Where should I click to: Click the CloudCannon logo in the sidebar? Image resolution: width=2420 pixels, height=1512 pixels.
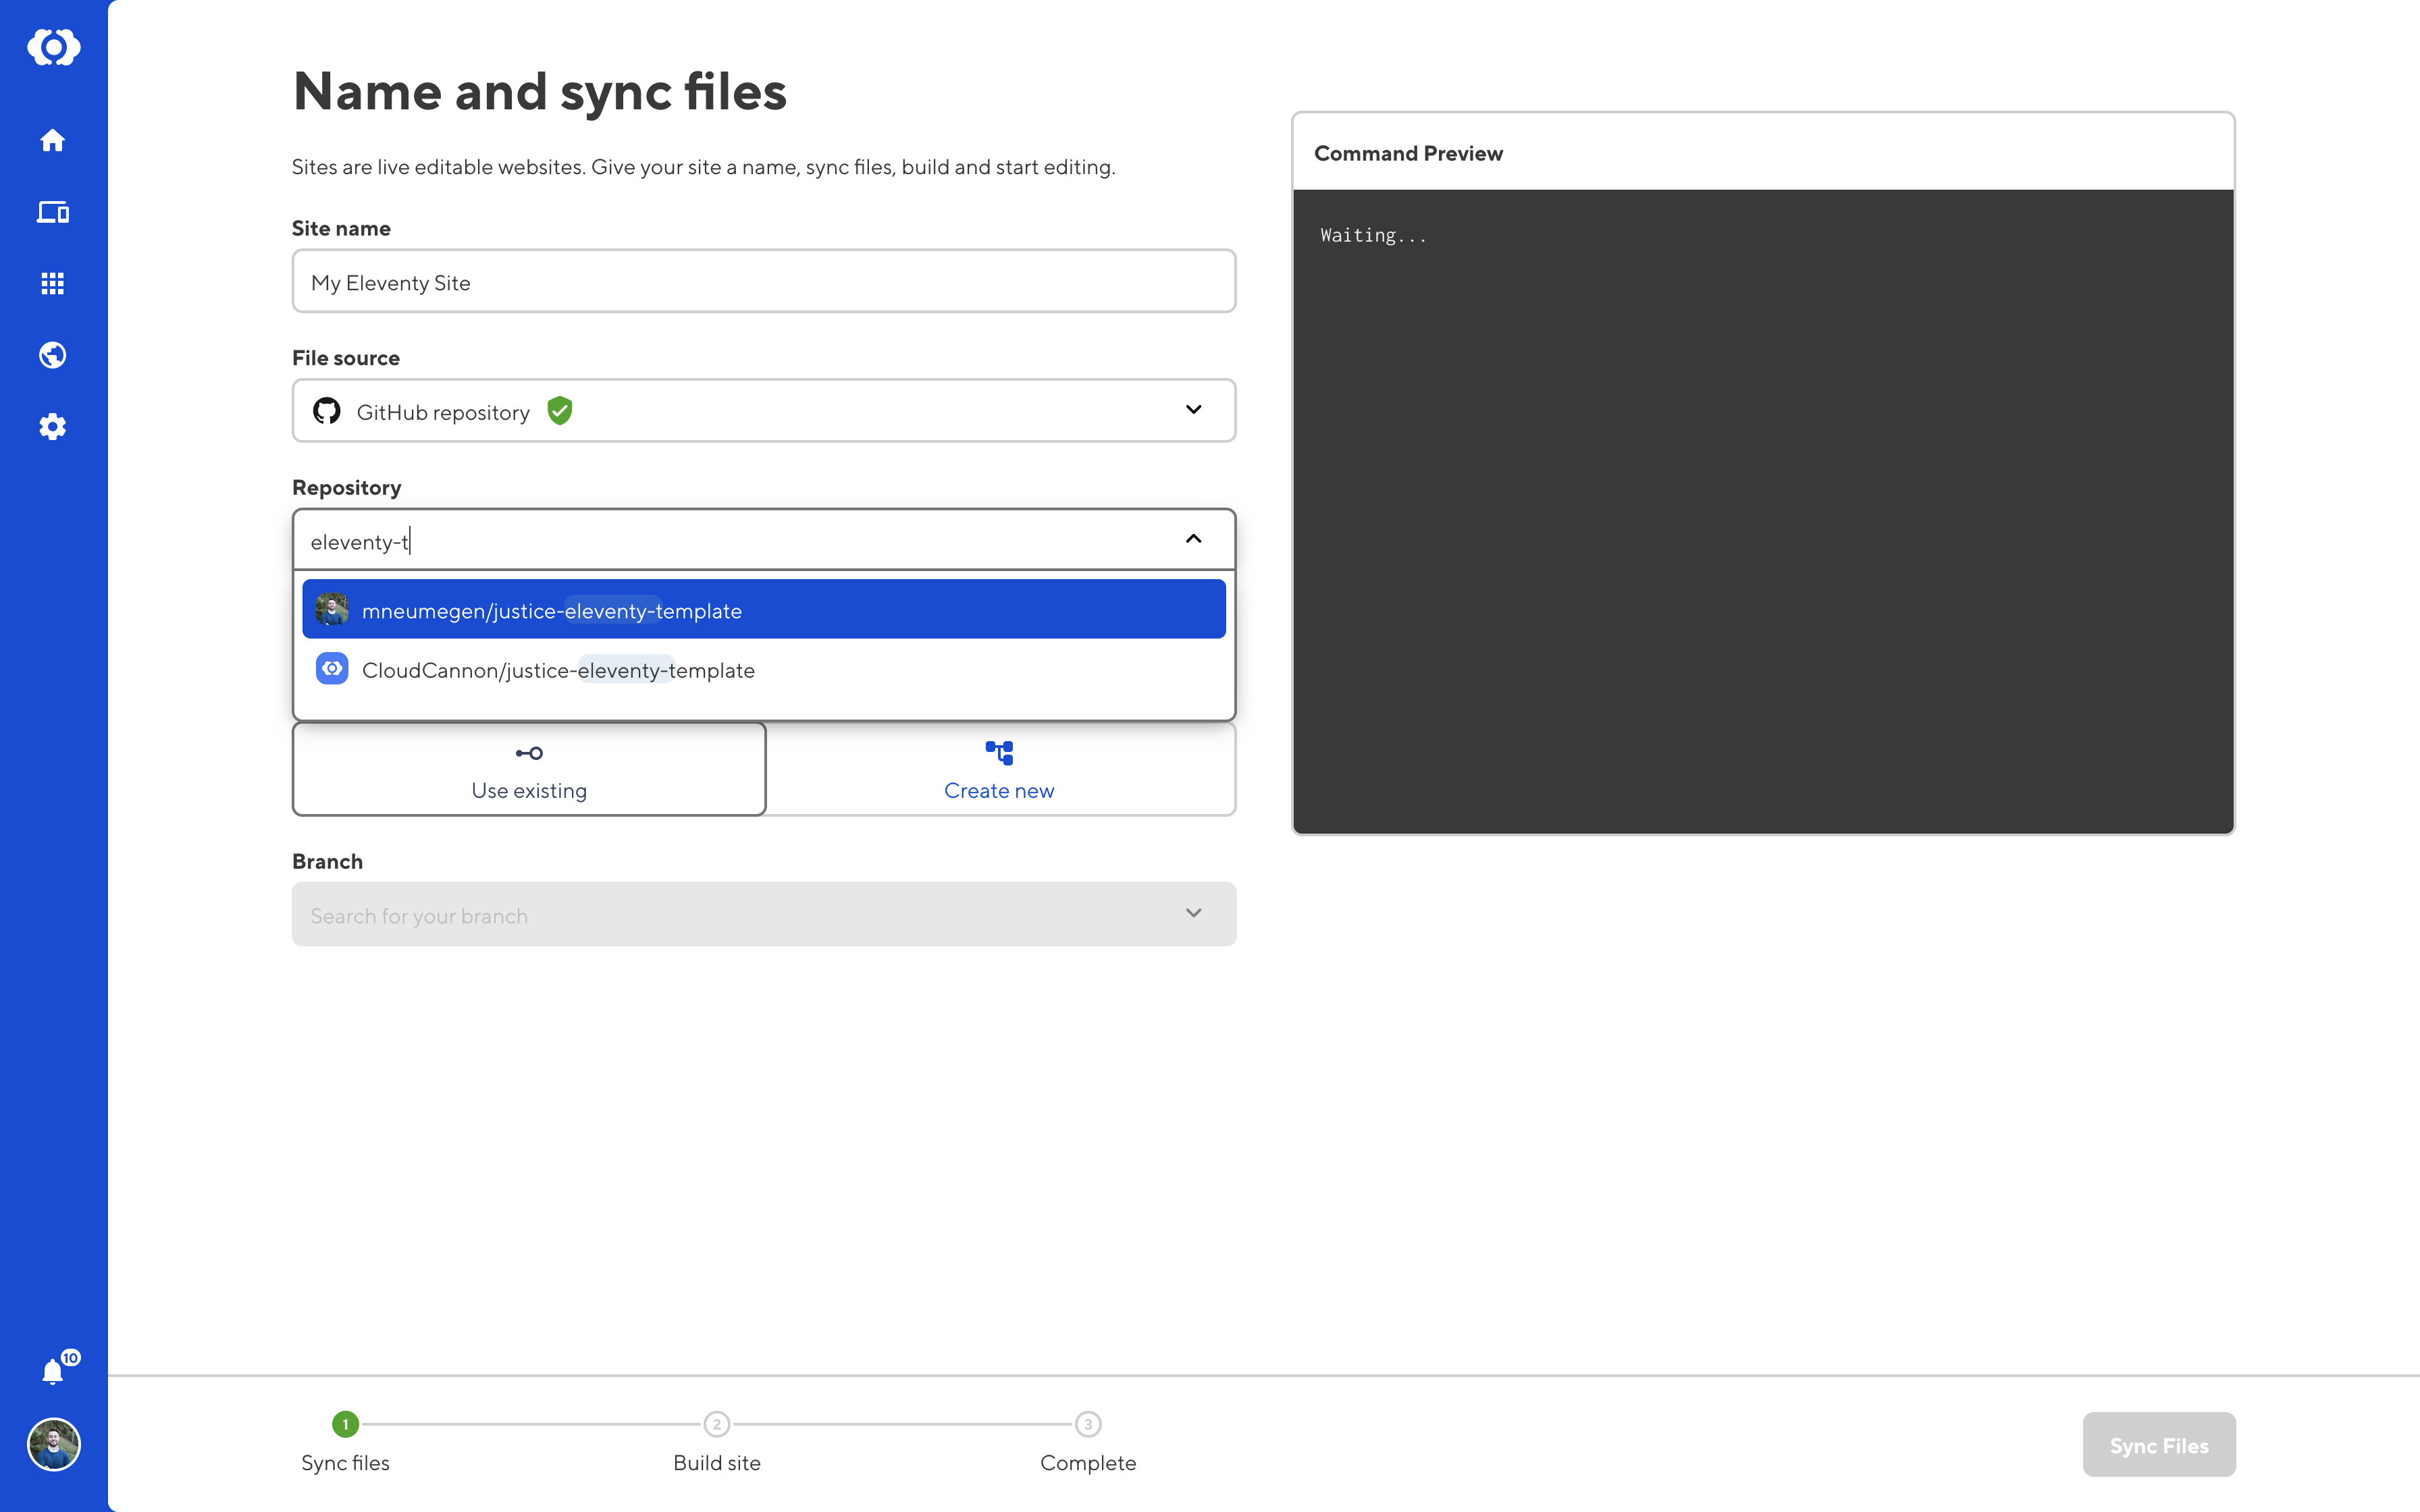pyautogui.click(x=53, y=47)
